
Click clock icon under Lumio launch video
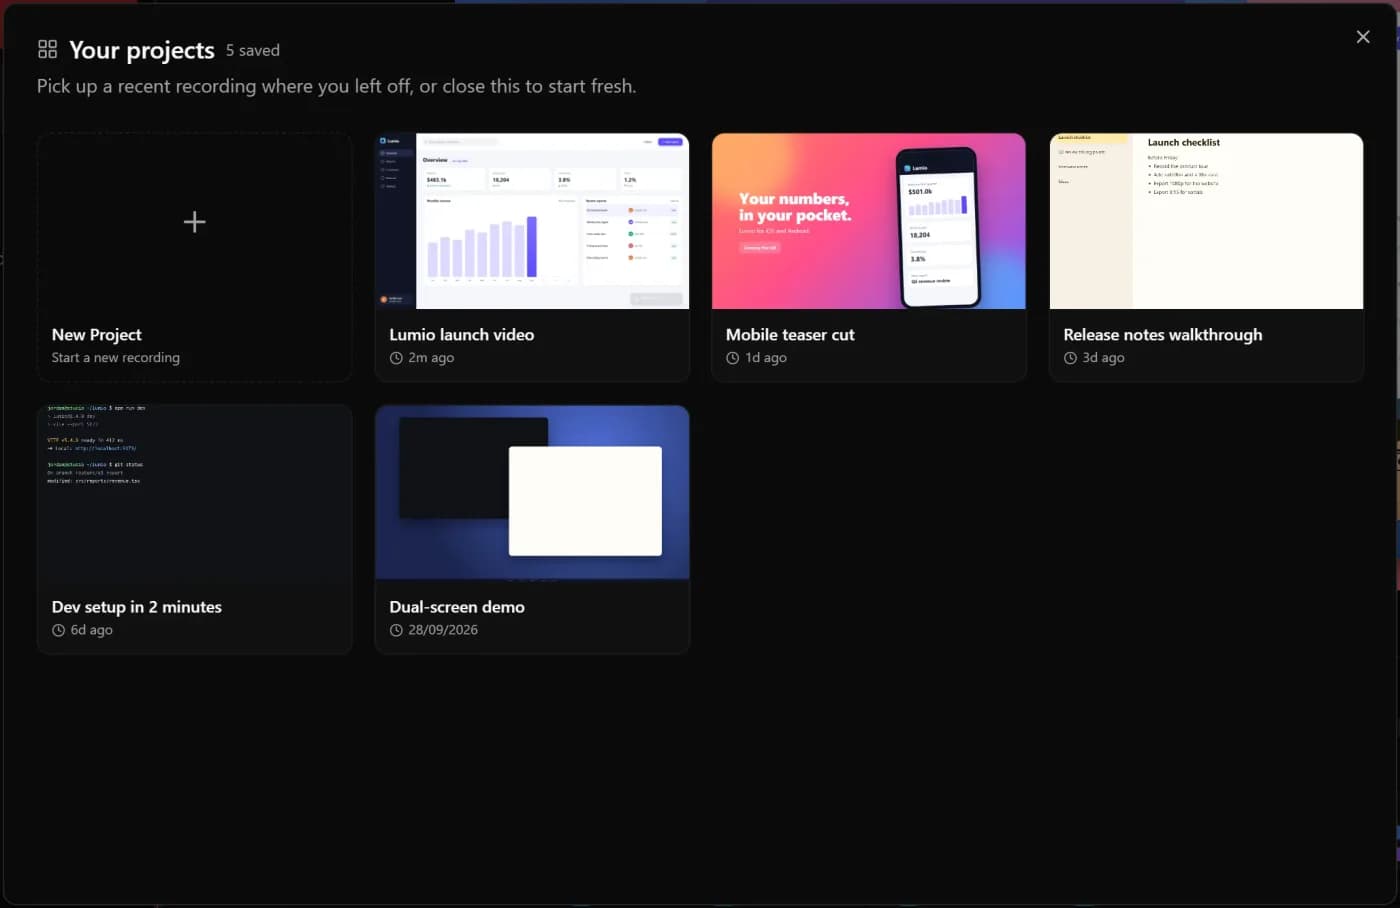tap(396, 358)
